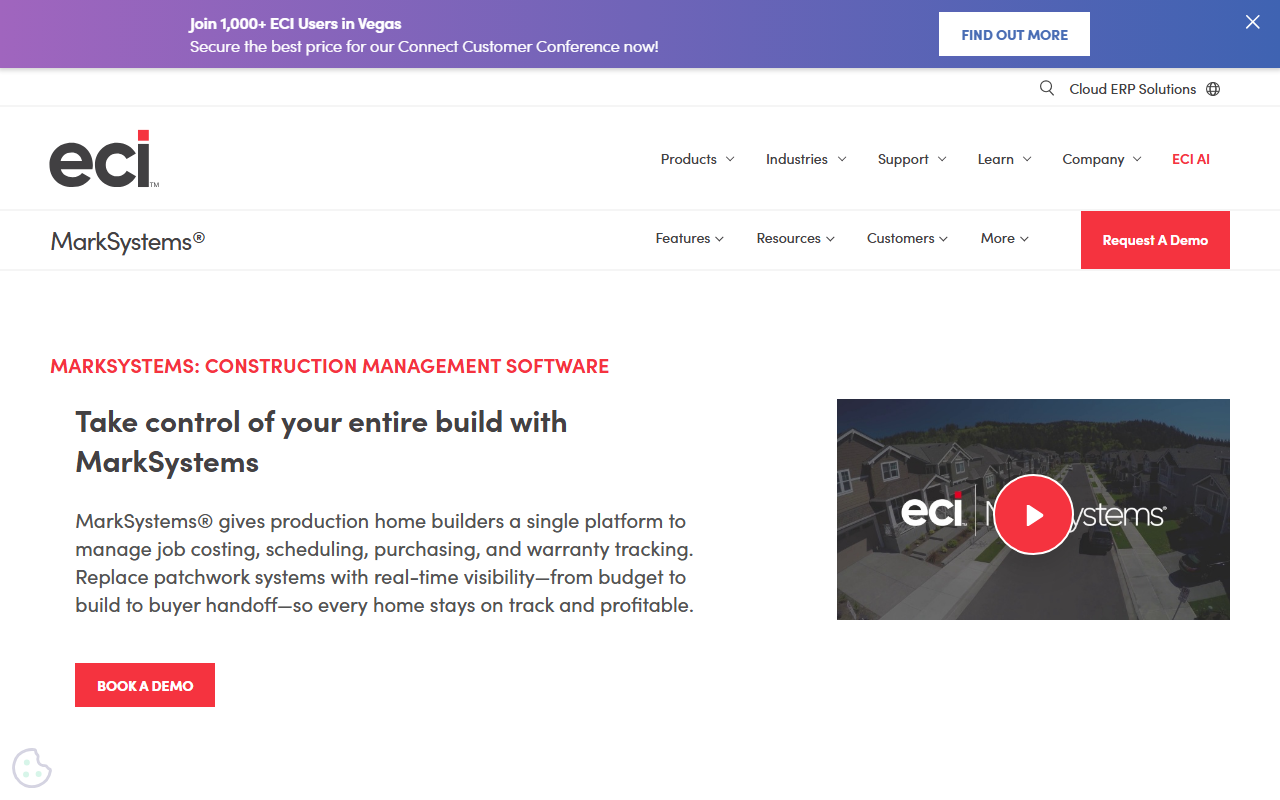
Task: Click the search magnifier icon
Action: point(1047,88)
